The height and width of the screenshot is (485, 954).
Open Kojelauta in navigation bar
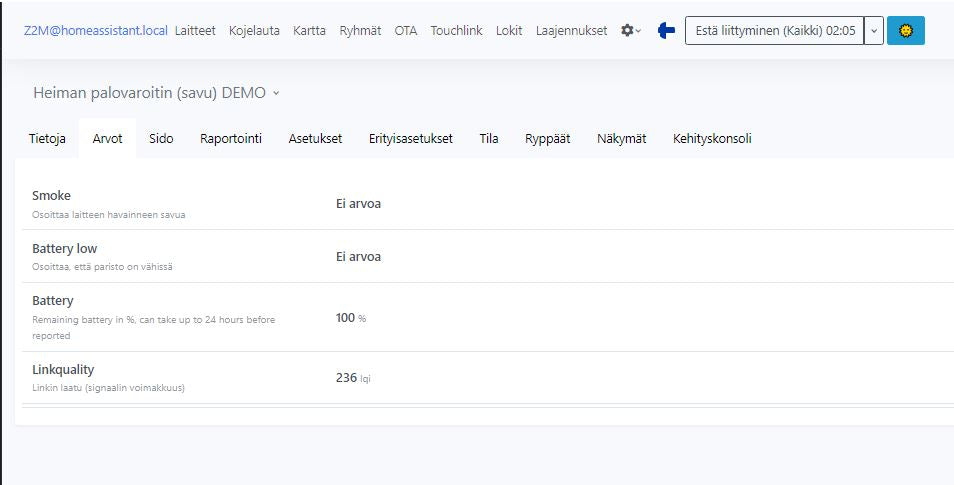point(254,30)
